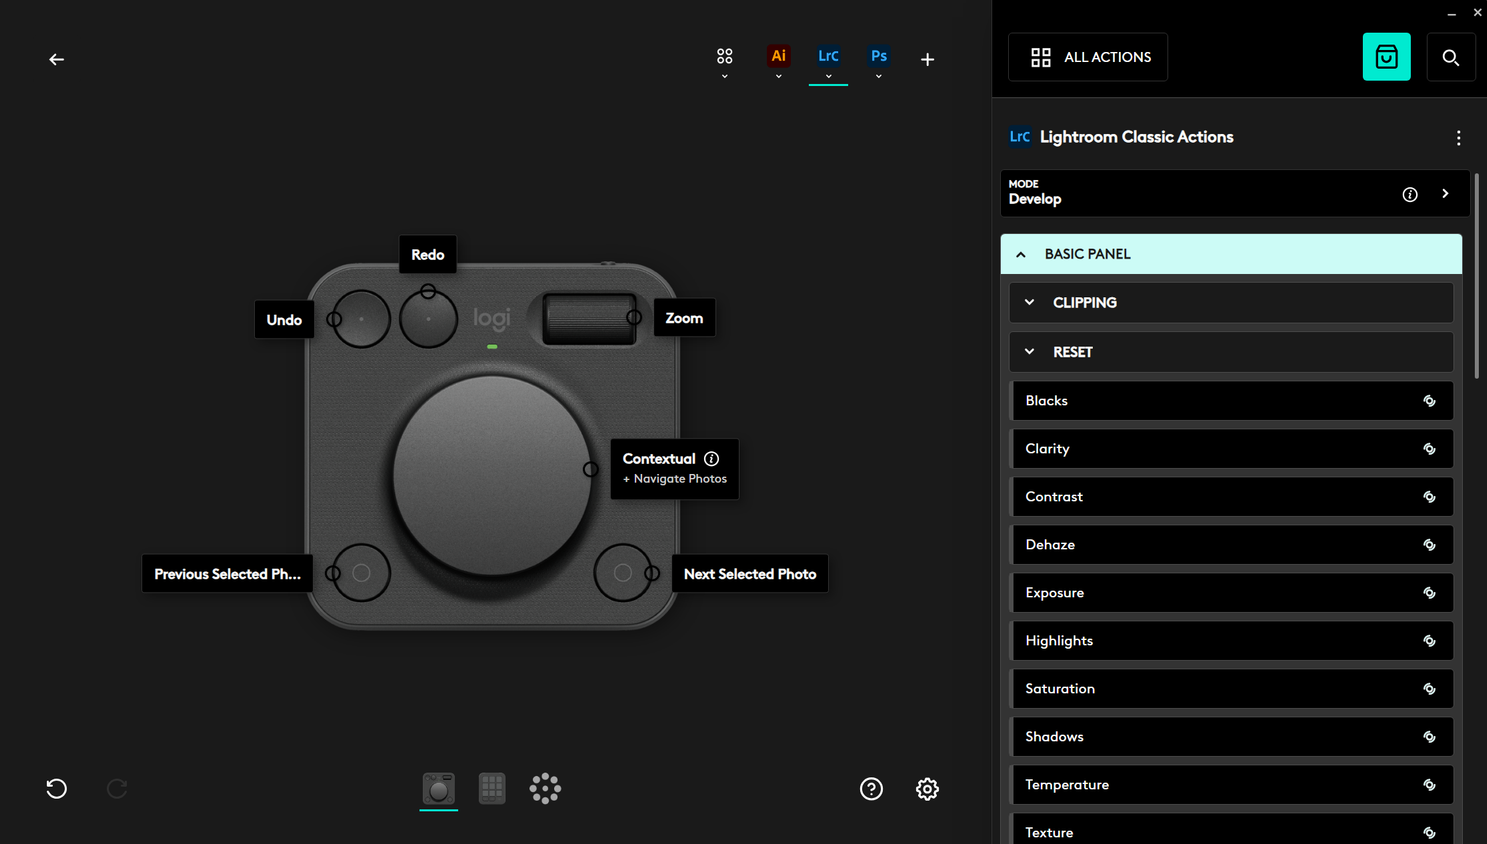Switch to the Illustrator profile tab

coord(778,57)
